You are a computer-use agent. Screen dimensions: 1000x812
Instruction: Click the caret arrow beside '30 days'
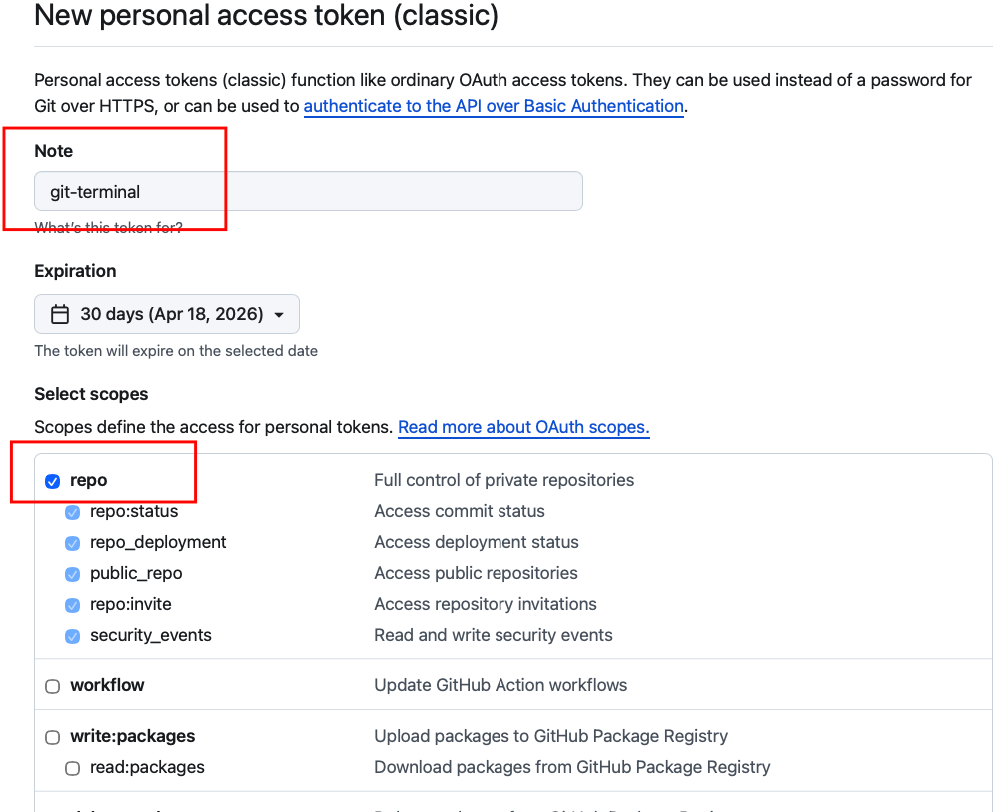(279, 315)
